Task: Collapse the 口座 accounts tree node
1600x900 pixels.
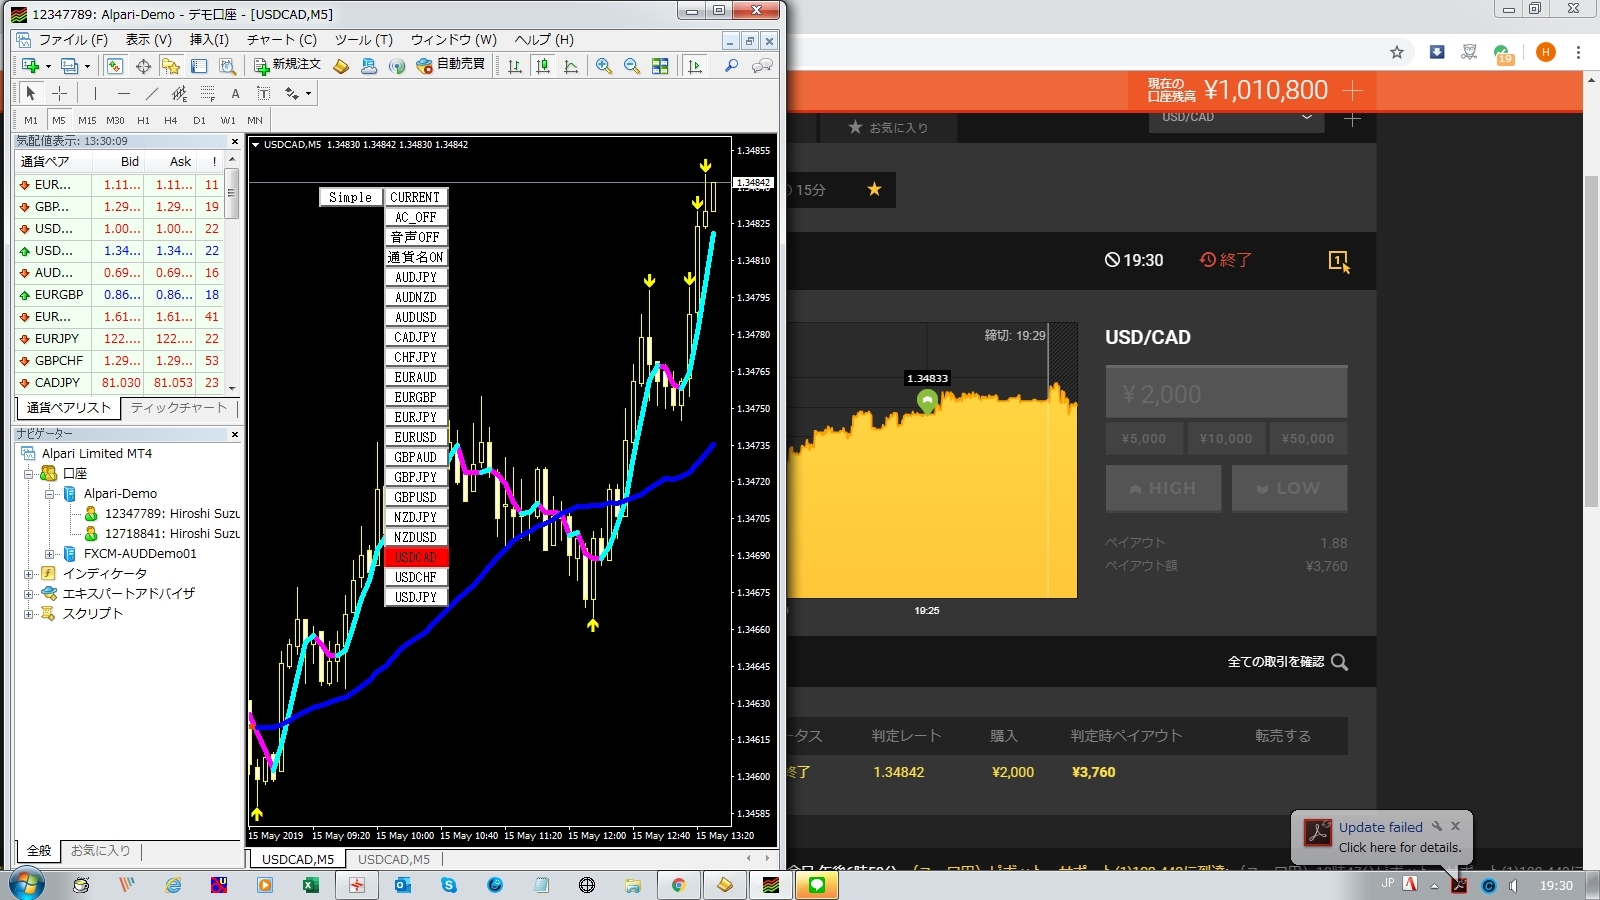Action: (29, 474)
